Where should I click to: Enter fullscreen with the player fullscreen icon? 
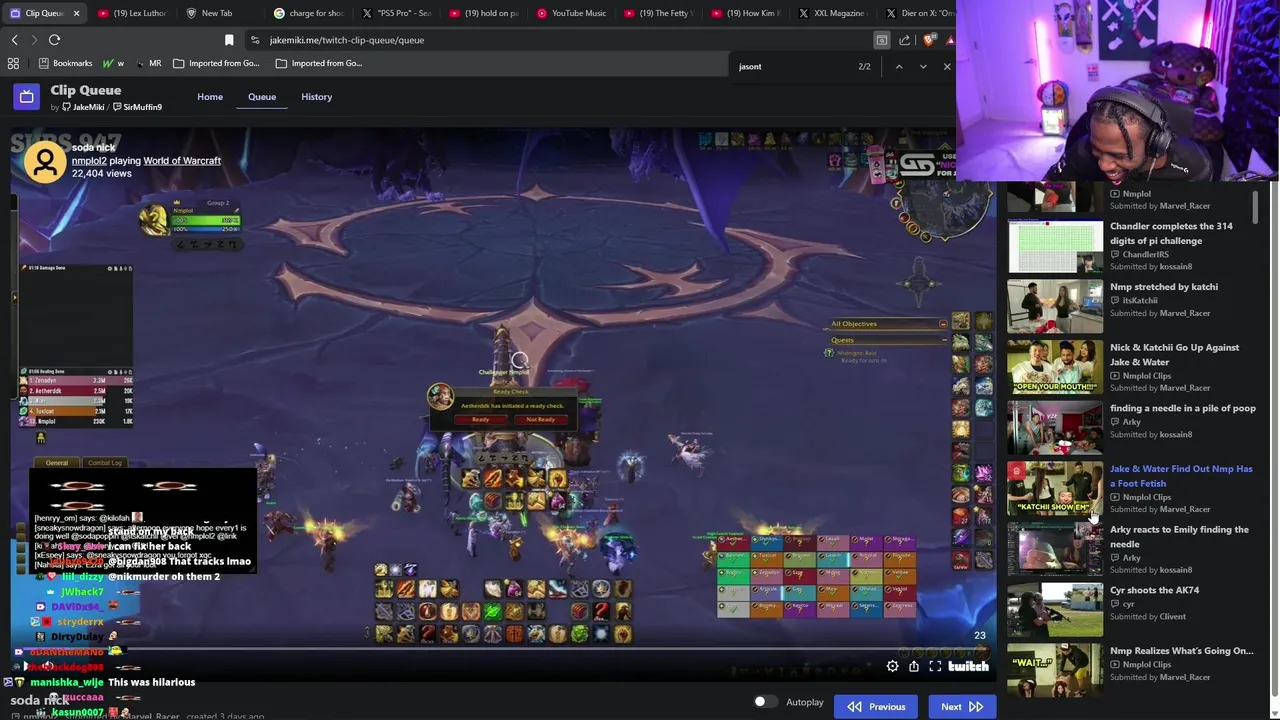[x=935, y=666]
